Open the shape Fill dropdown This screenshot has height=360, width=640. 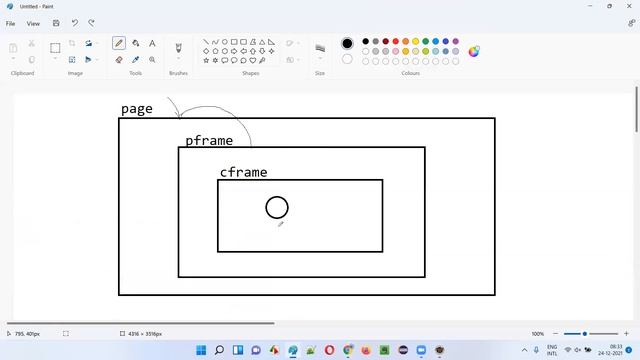coord(293,60)
